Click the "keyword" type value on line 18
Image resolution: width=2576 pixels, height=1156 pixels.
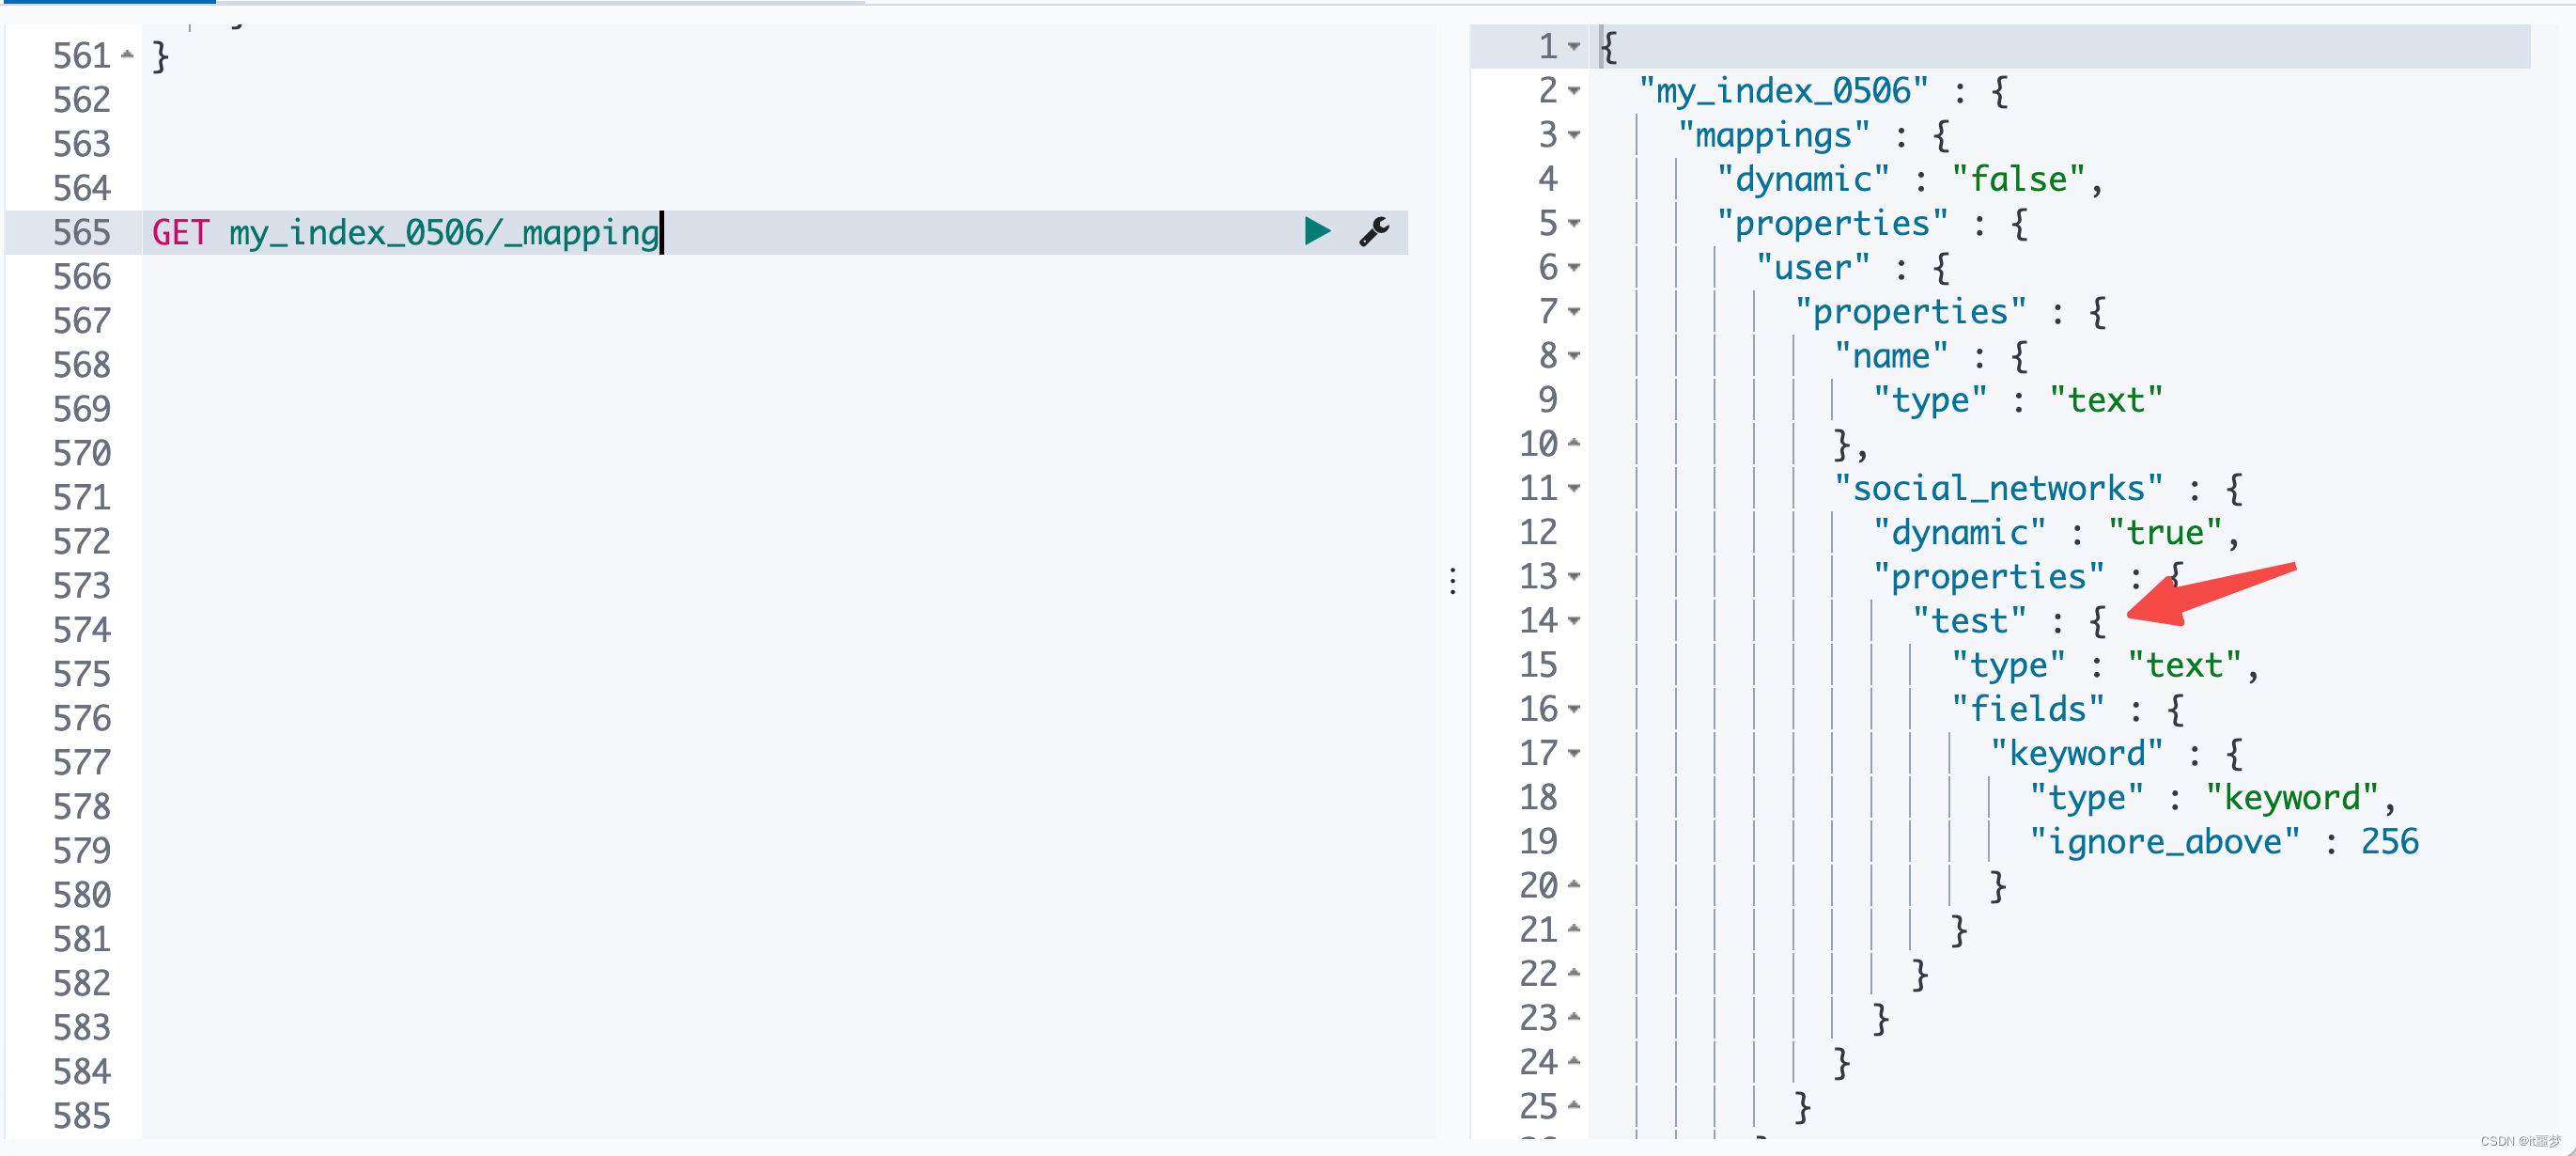tap(2291, 798)
